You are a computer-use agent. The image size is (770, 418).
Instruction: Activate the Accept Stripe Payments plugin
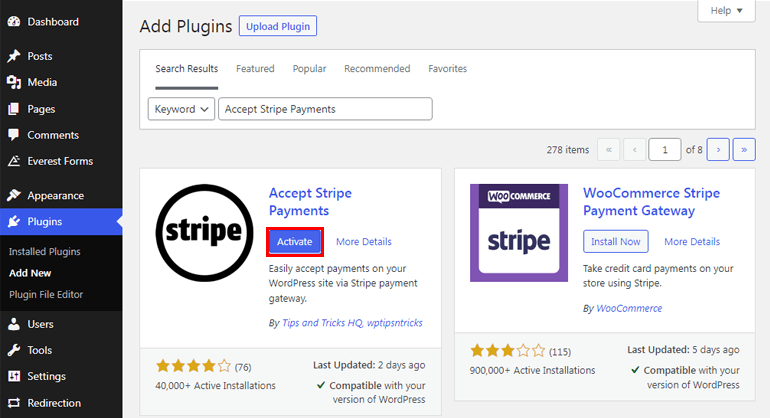[295, 242]
